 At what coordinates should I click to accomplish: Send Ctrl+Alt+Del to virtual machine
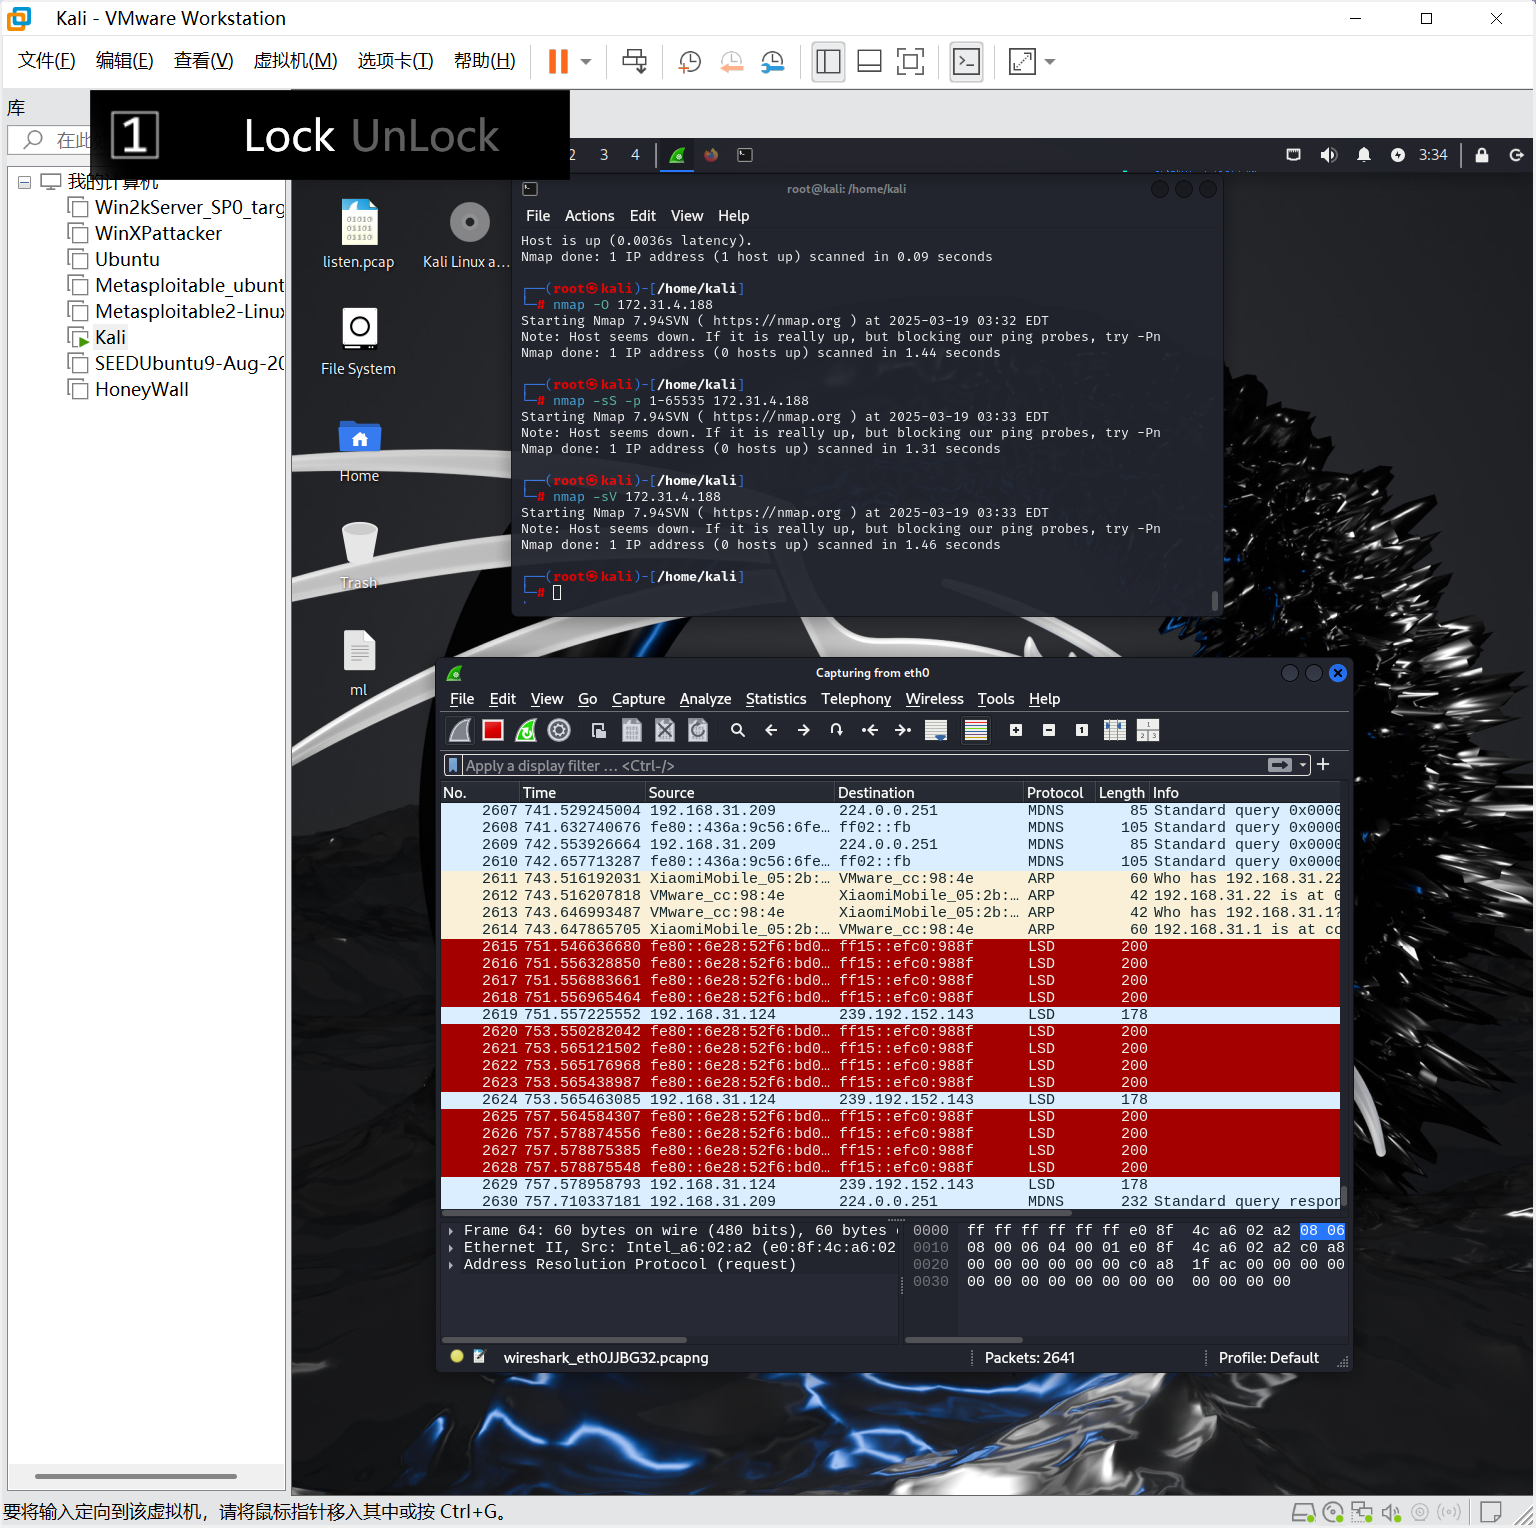pos(634,62)
